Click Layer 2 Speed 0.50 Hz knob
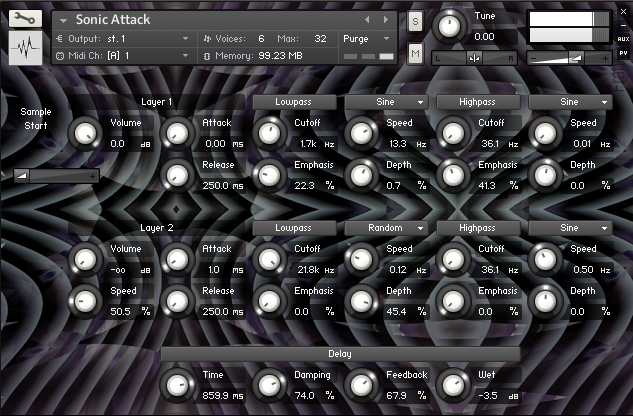Viewport: 633px width, 416px height. pyautogui.click(x=545, y=260)
